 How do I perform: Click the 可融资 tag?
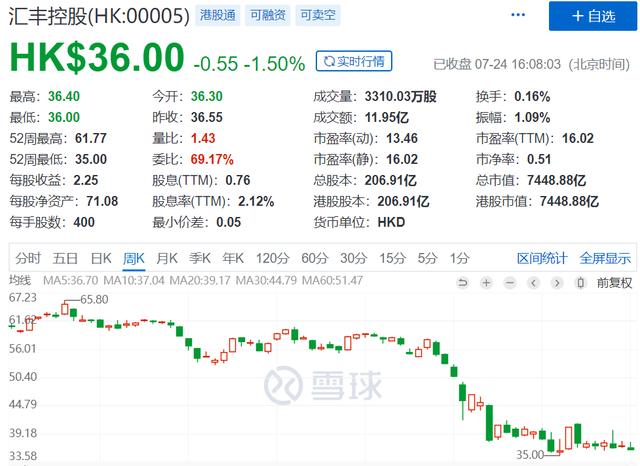click(268, 16)
